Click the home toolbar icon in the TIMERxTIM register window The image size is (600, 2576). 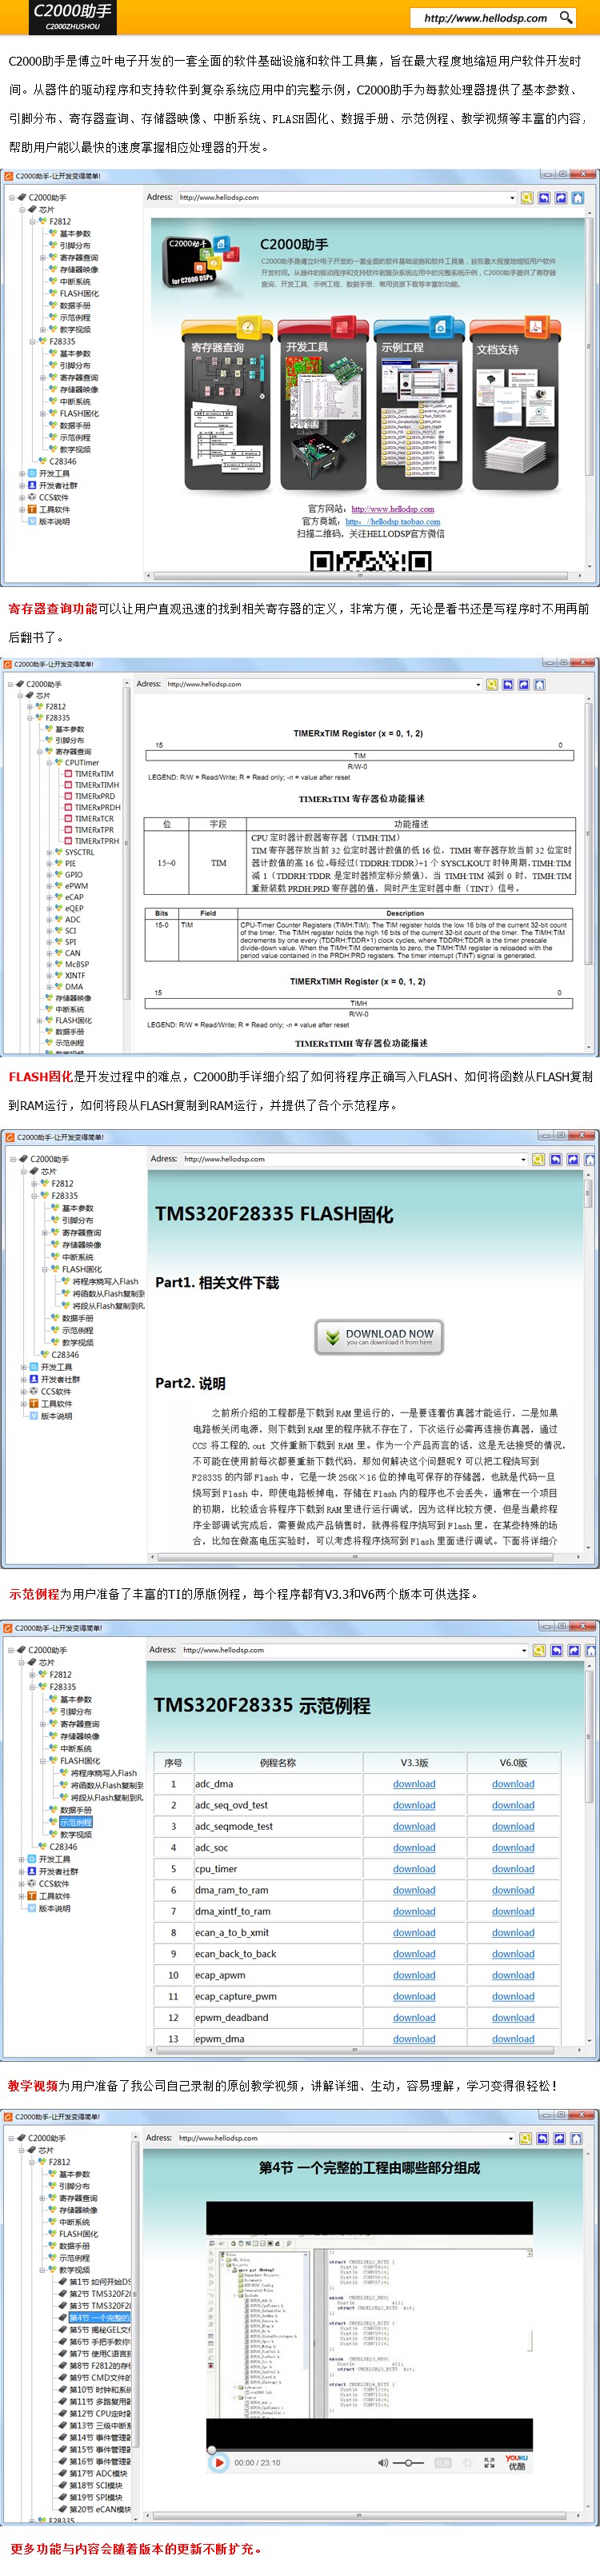point(540,685)
